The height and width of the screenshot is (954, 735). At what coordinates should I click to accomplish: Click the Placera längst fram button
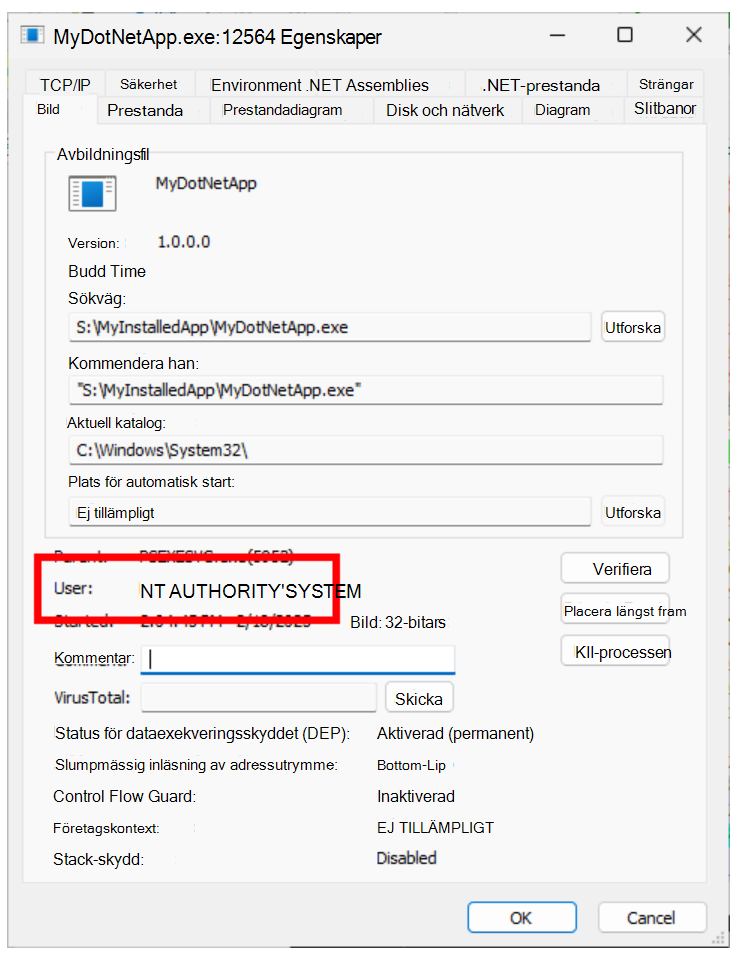(x=616, y=610)
